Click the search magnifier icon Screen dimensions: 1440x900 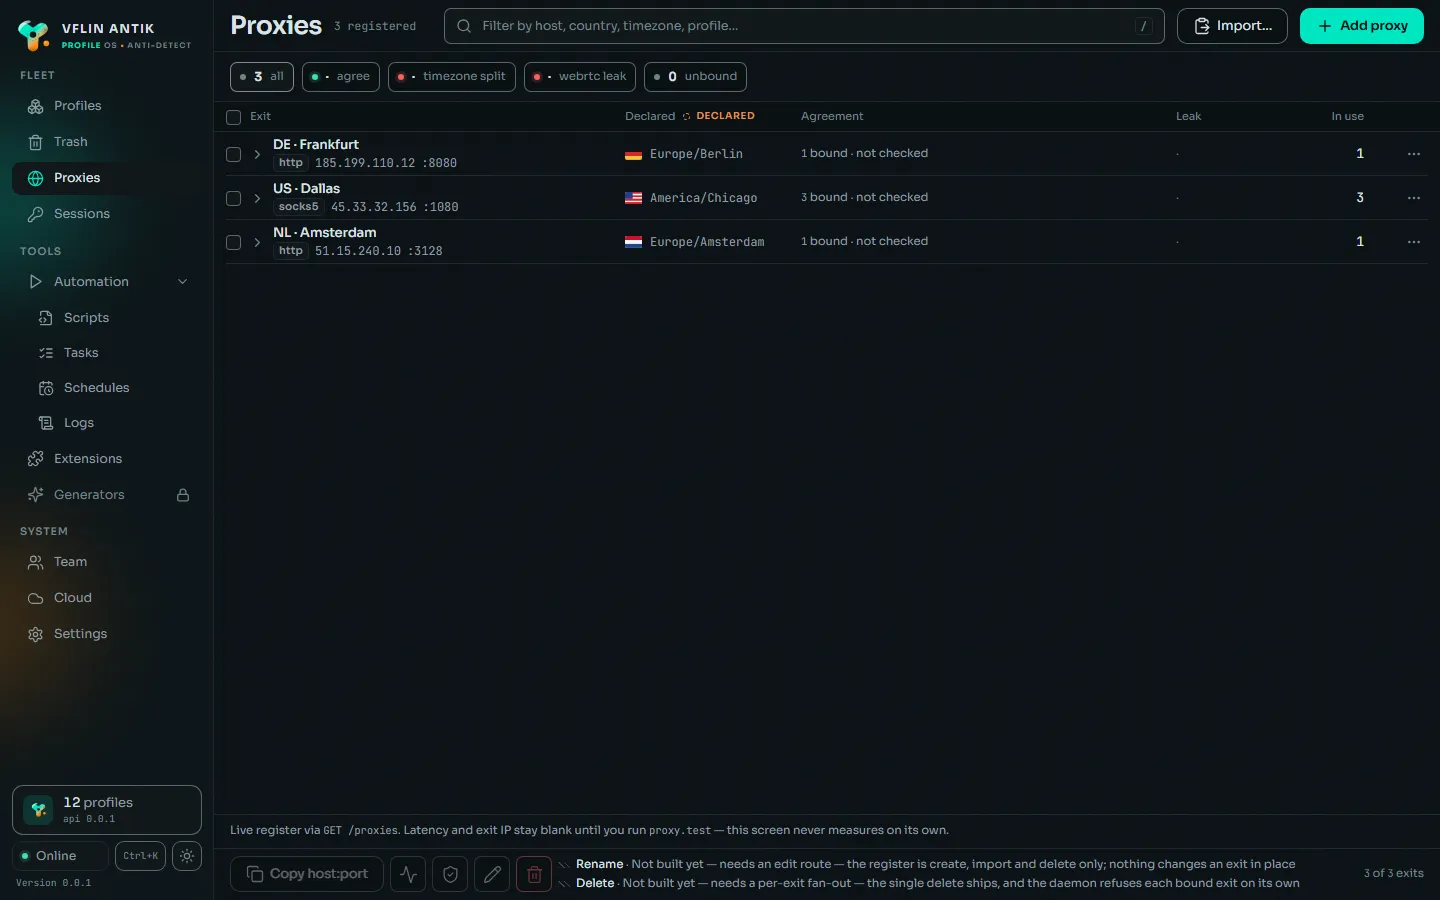(x=464, y=26)
